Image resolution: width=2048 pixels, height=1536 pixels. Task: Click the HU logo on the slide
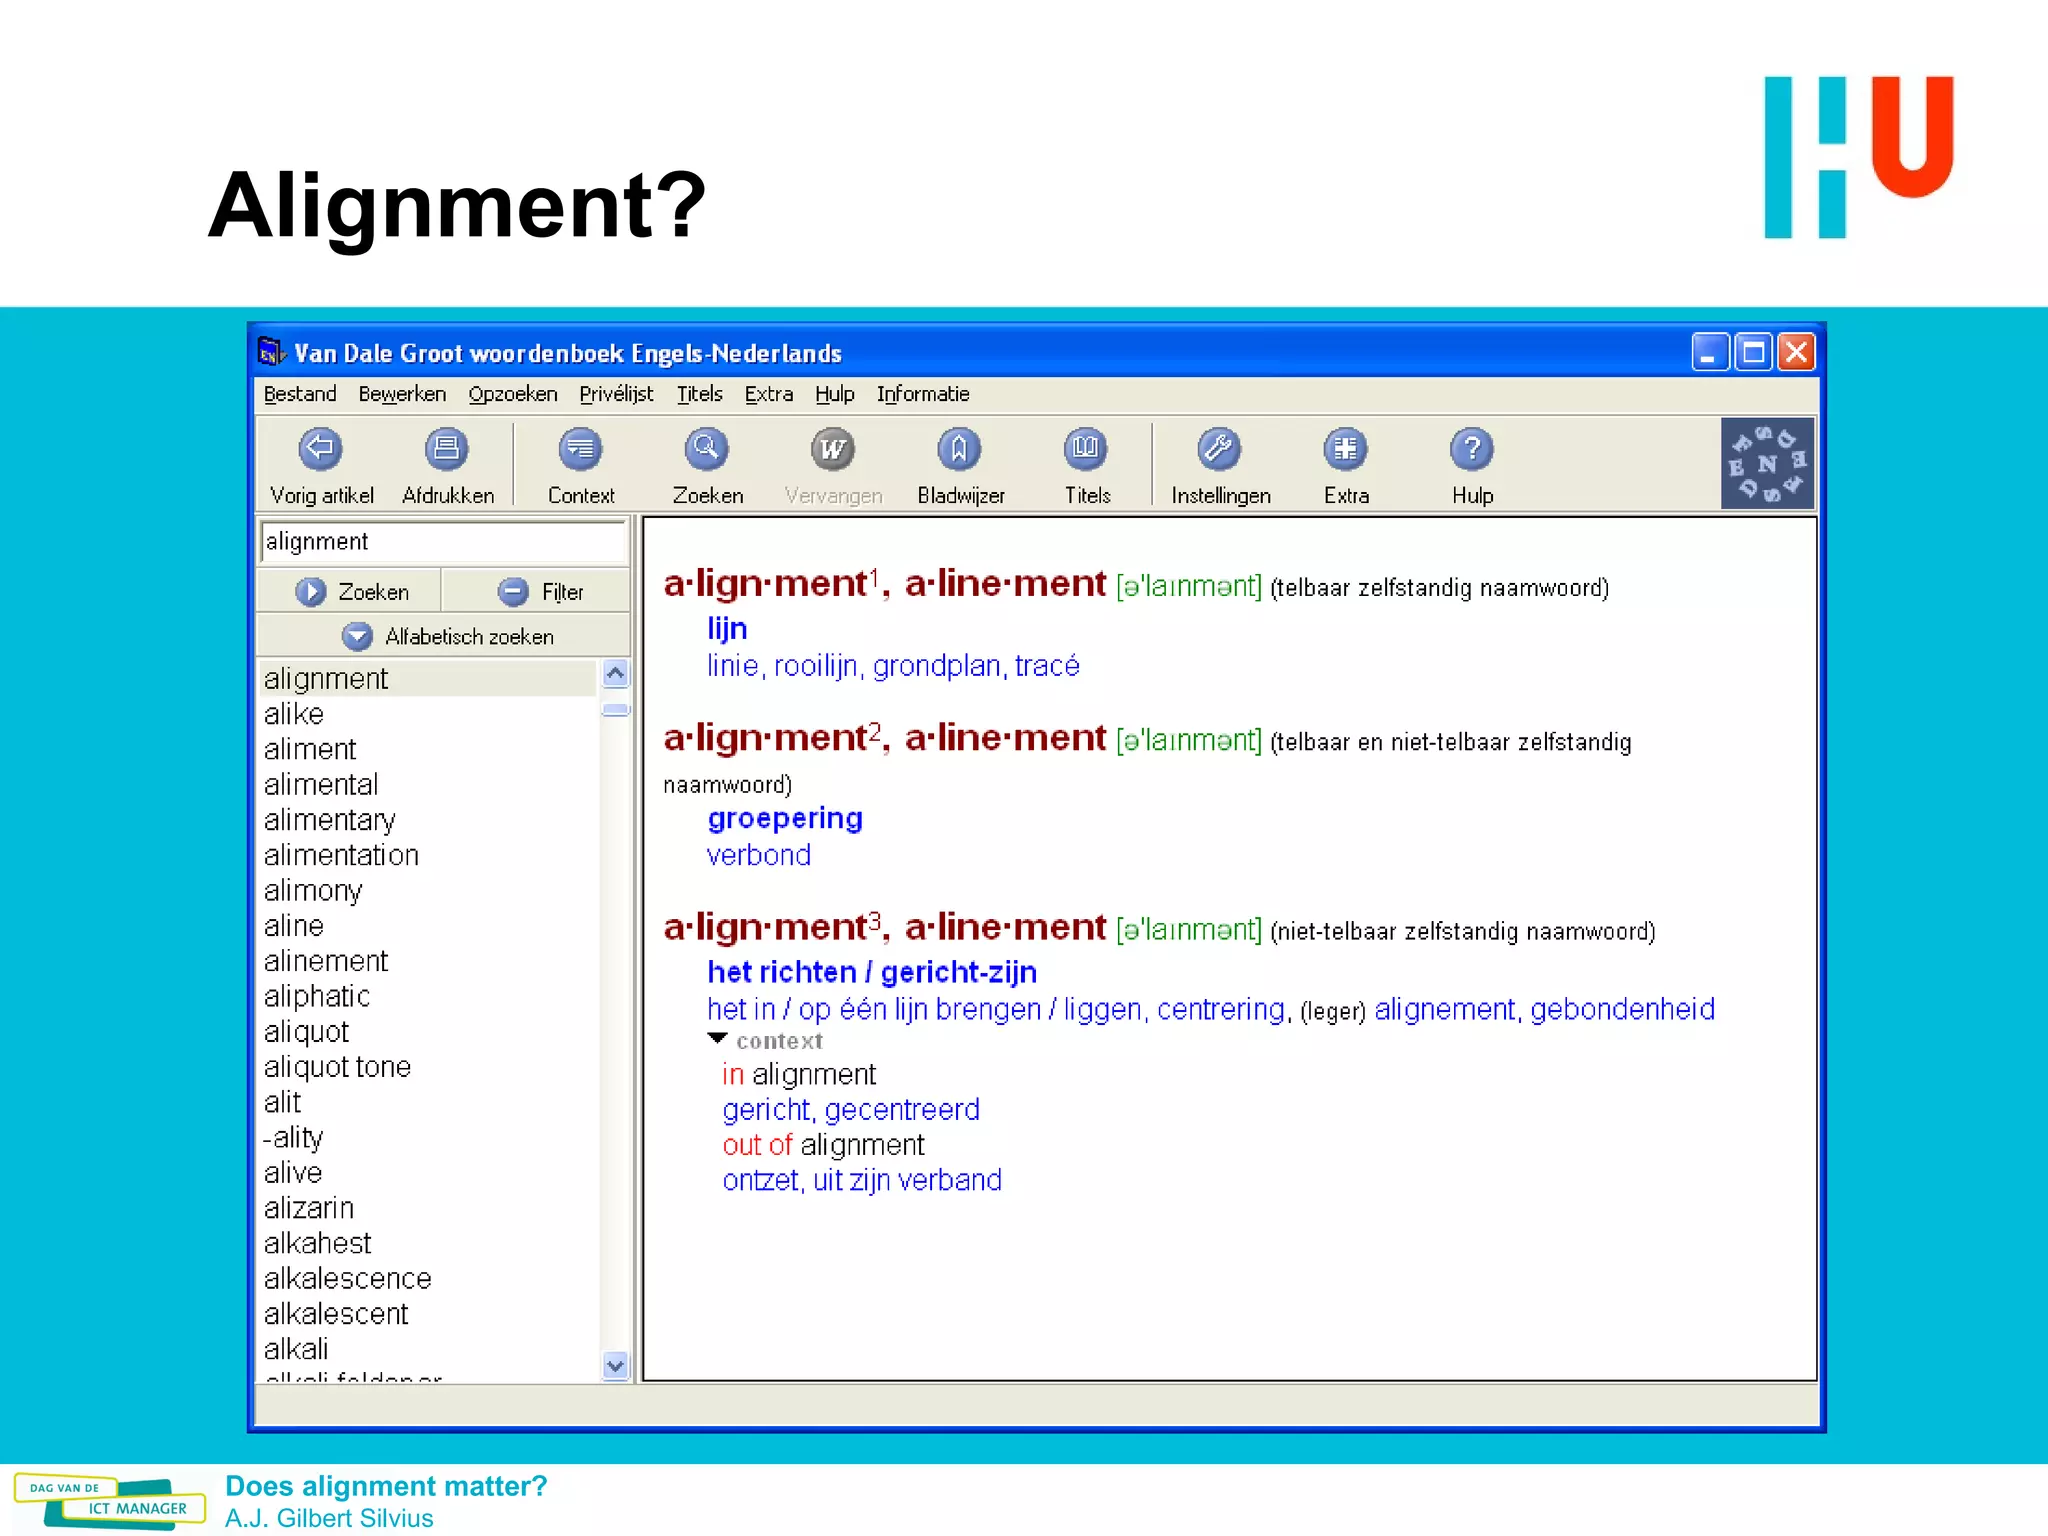(1859, 157)
